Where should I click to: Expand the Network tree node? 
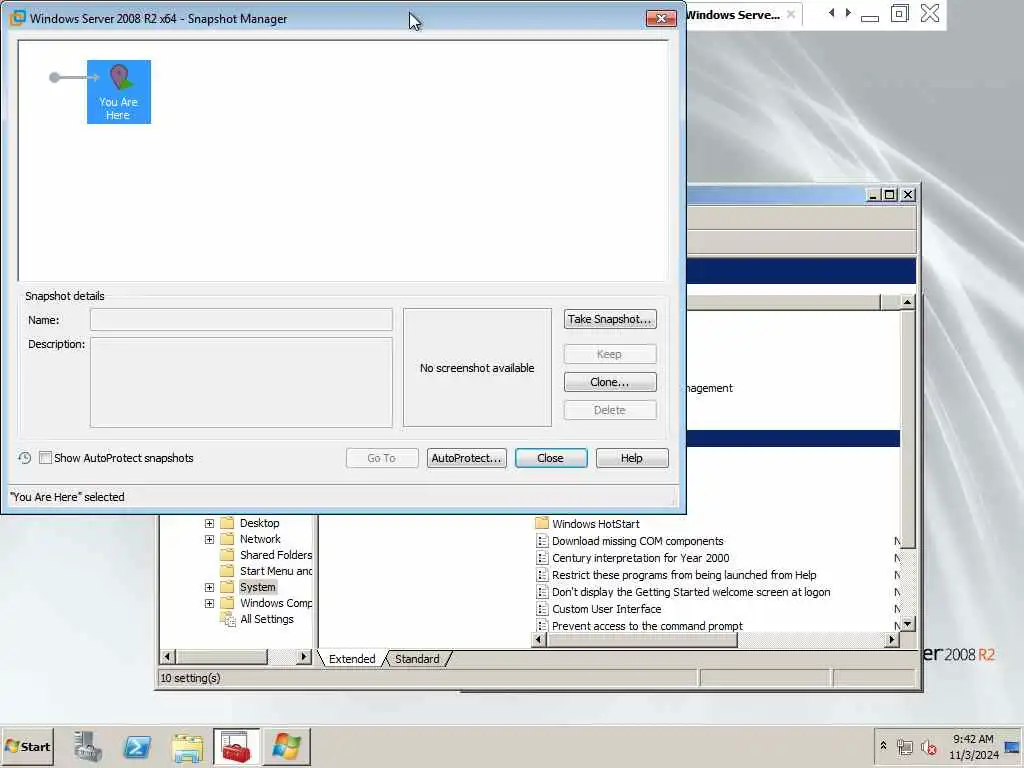coord(209,539)
